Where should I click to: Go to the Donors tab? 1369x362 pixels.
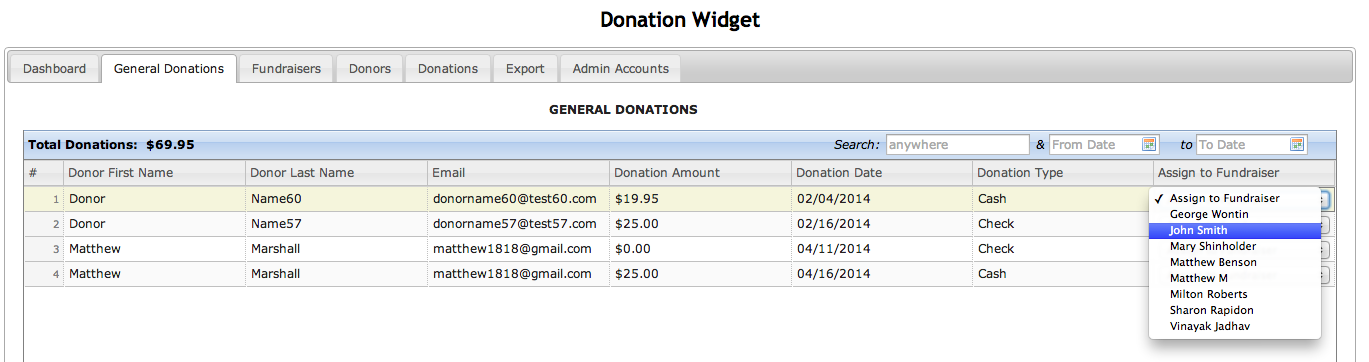(x=369, y=69)
